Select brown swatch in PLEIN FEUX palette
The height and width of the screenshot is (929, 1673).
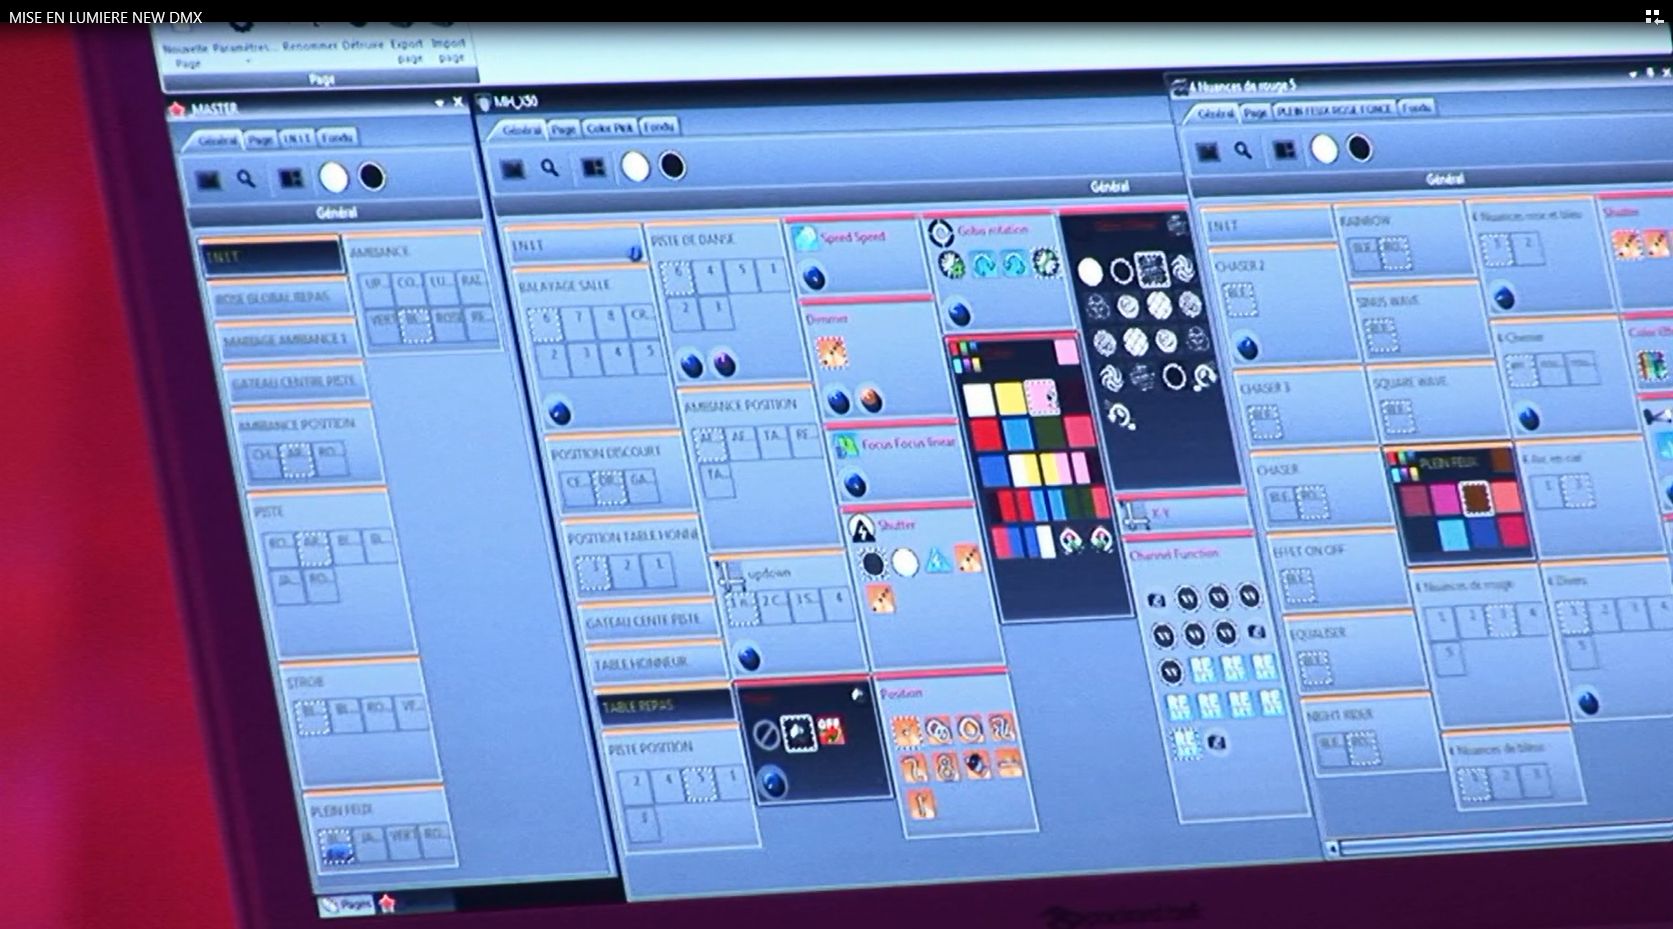(x=1475, y=497)
